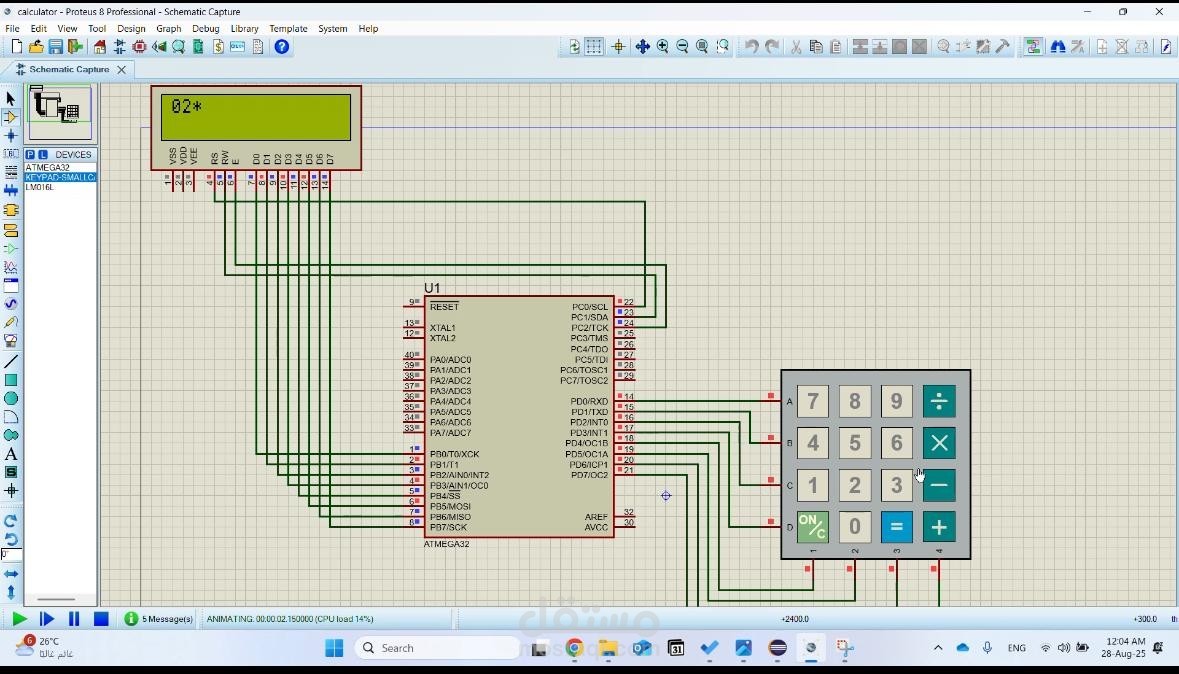Viewport: 1179px width, 674px height.
Task: Select LM016L in the devices list
Action: (x=60, y=187)
